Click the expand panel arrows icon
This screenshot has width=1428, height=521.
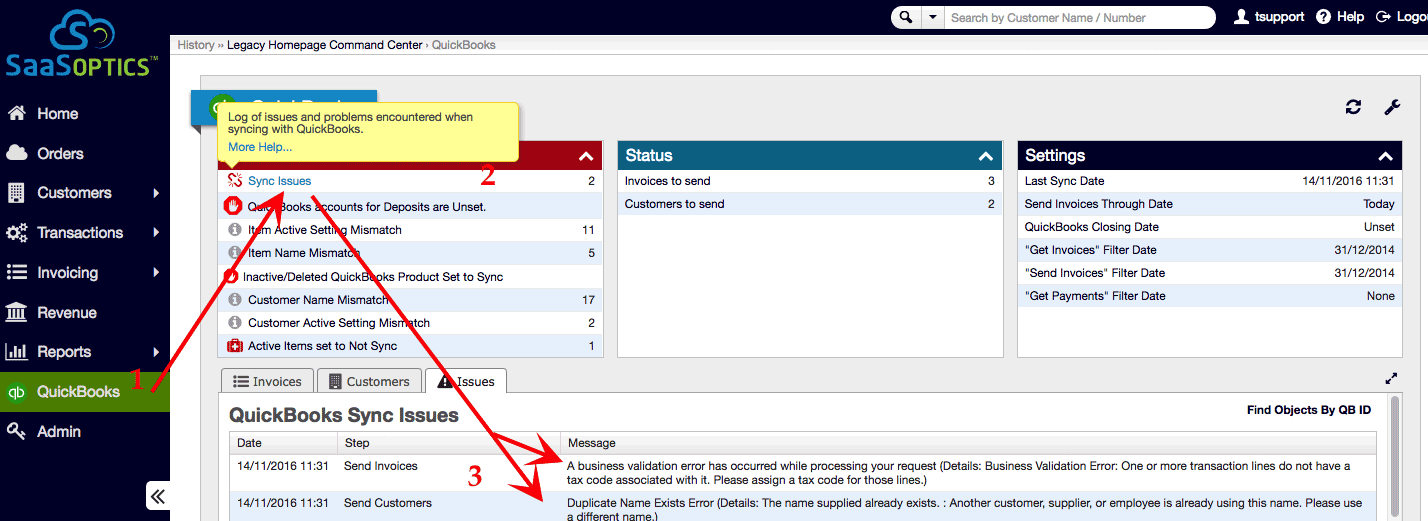pyautogui.click(x=1391, y=379)
